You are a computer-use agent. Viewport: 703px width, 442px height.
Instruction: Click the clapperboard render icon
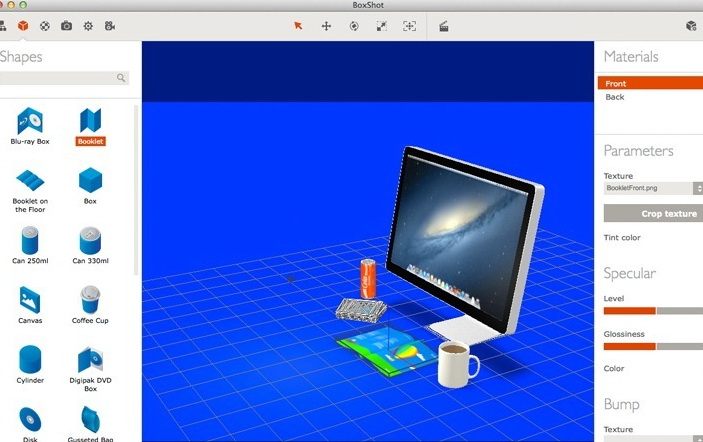click(x=443, y=26)
